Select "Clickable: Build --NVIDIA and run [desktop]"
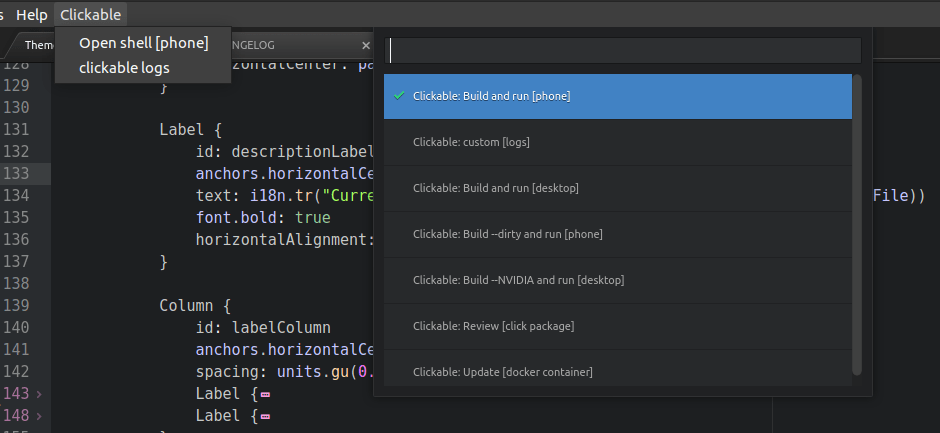Screen dimensions: 940x433 pyautogui.click(x=617, y=280)
